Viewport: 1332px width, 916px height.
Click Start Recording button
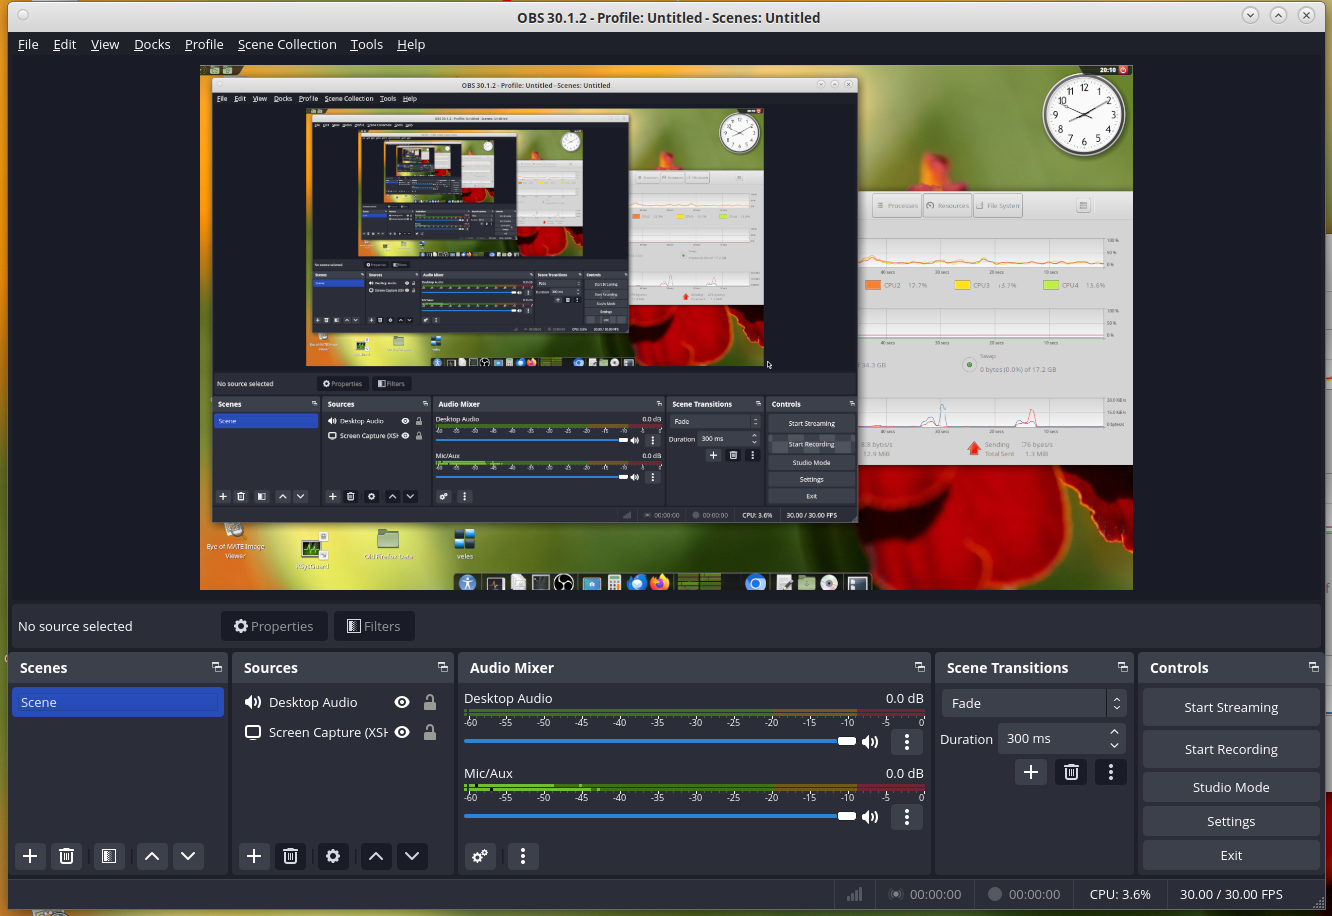click(1231, 749)
